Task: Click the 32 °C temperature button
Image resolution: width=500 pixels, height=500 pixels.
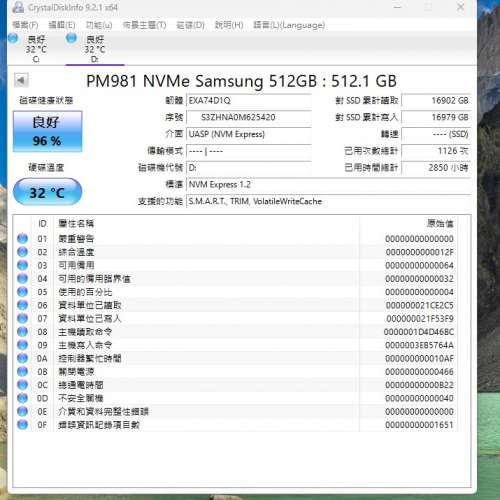Action: (47, 192)
